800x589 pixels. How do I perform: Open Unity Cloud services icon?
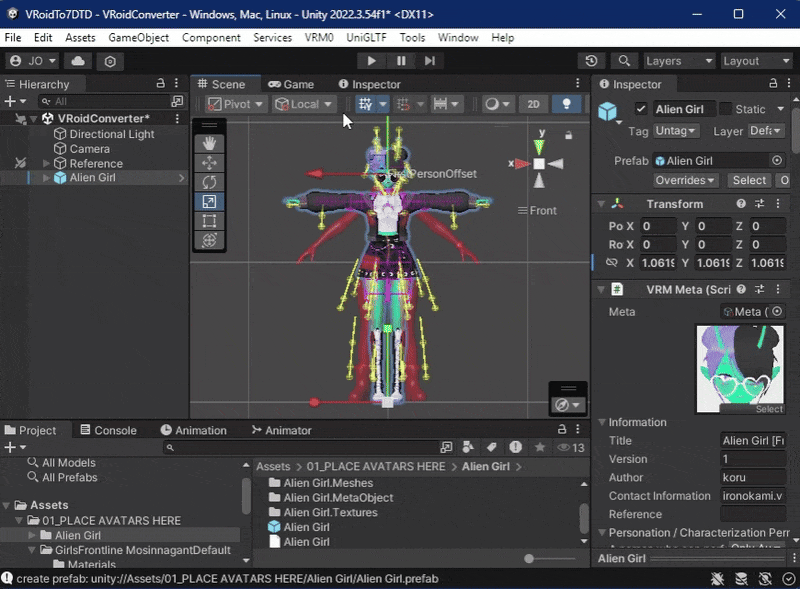78,61
